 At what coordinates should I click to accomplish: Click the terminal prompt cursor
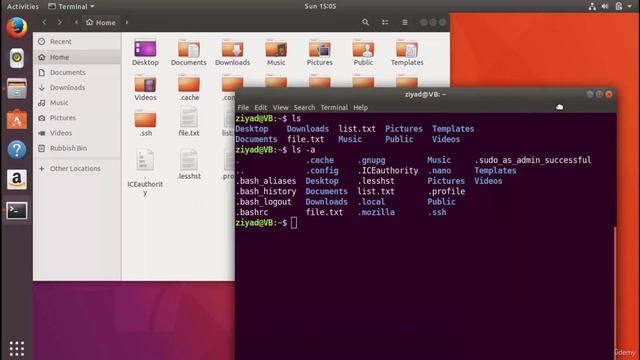coord(294,223)
